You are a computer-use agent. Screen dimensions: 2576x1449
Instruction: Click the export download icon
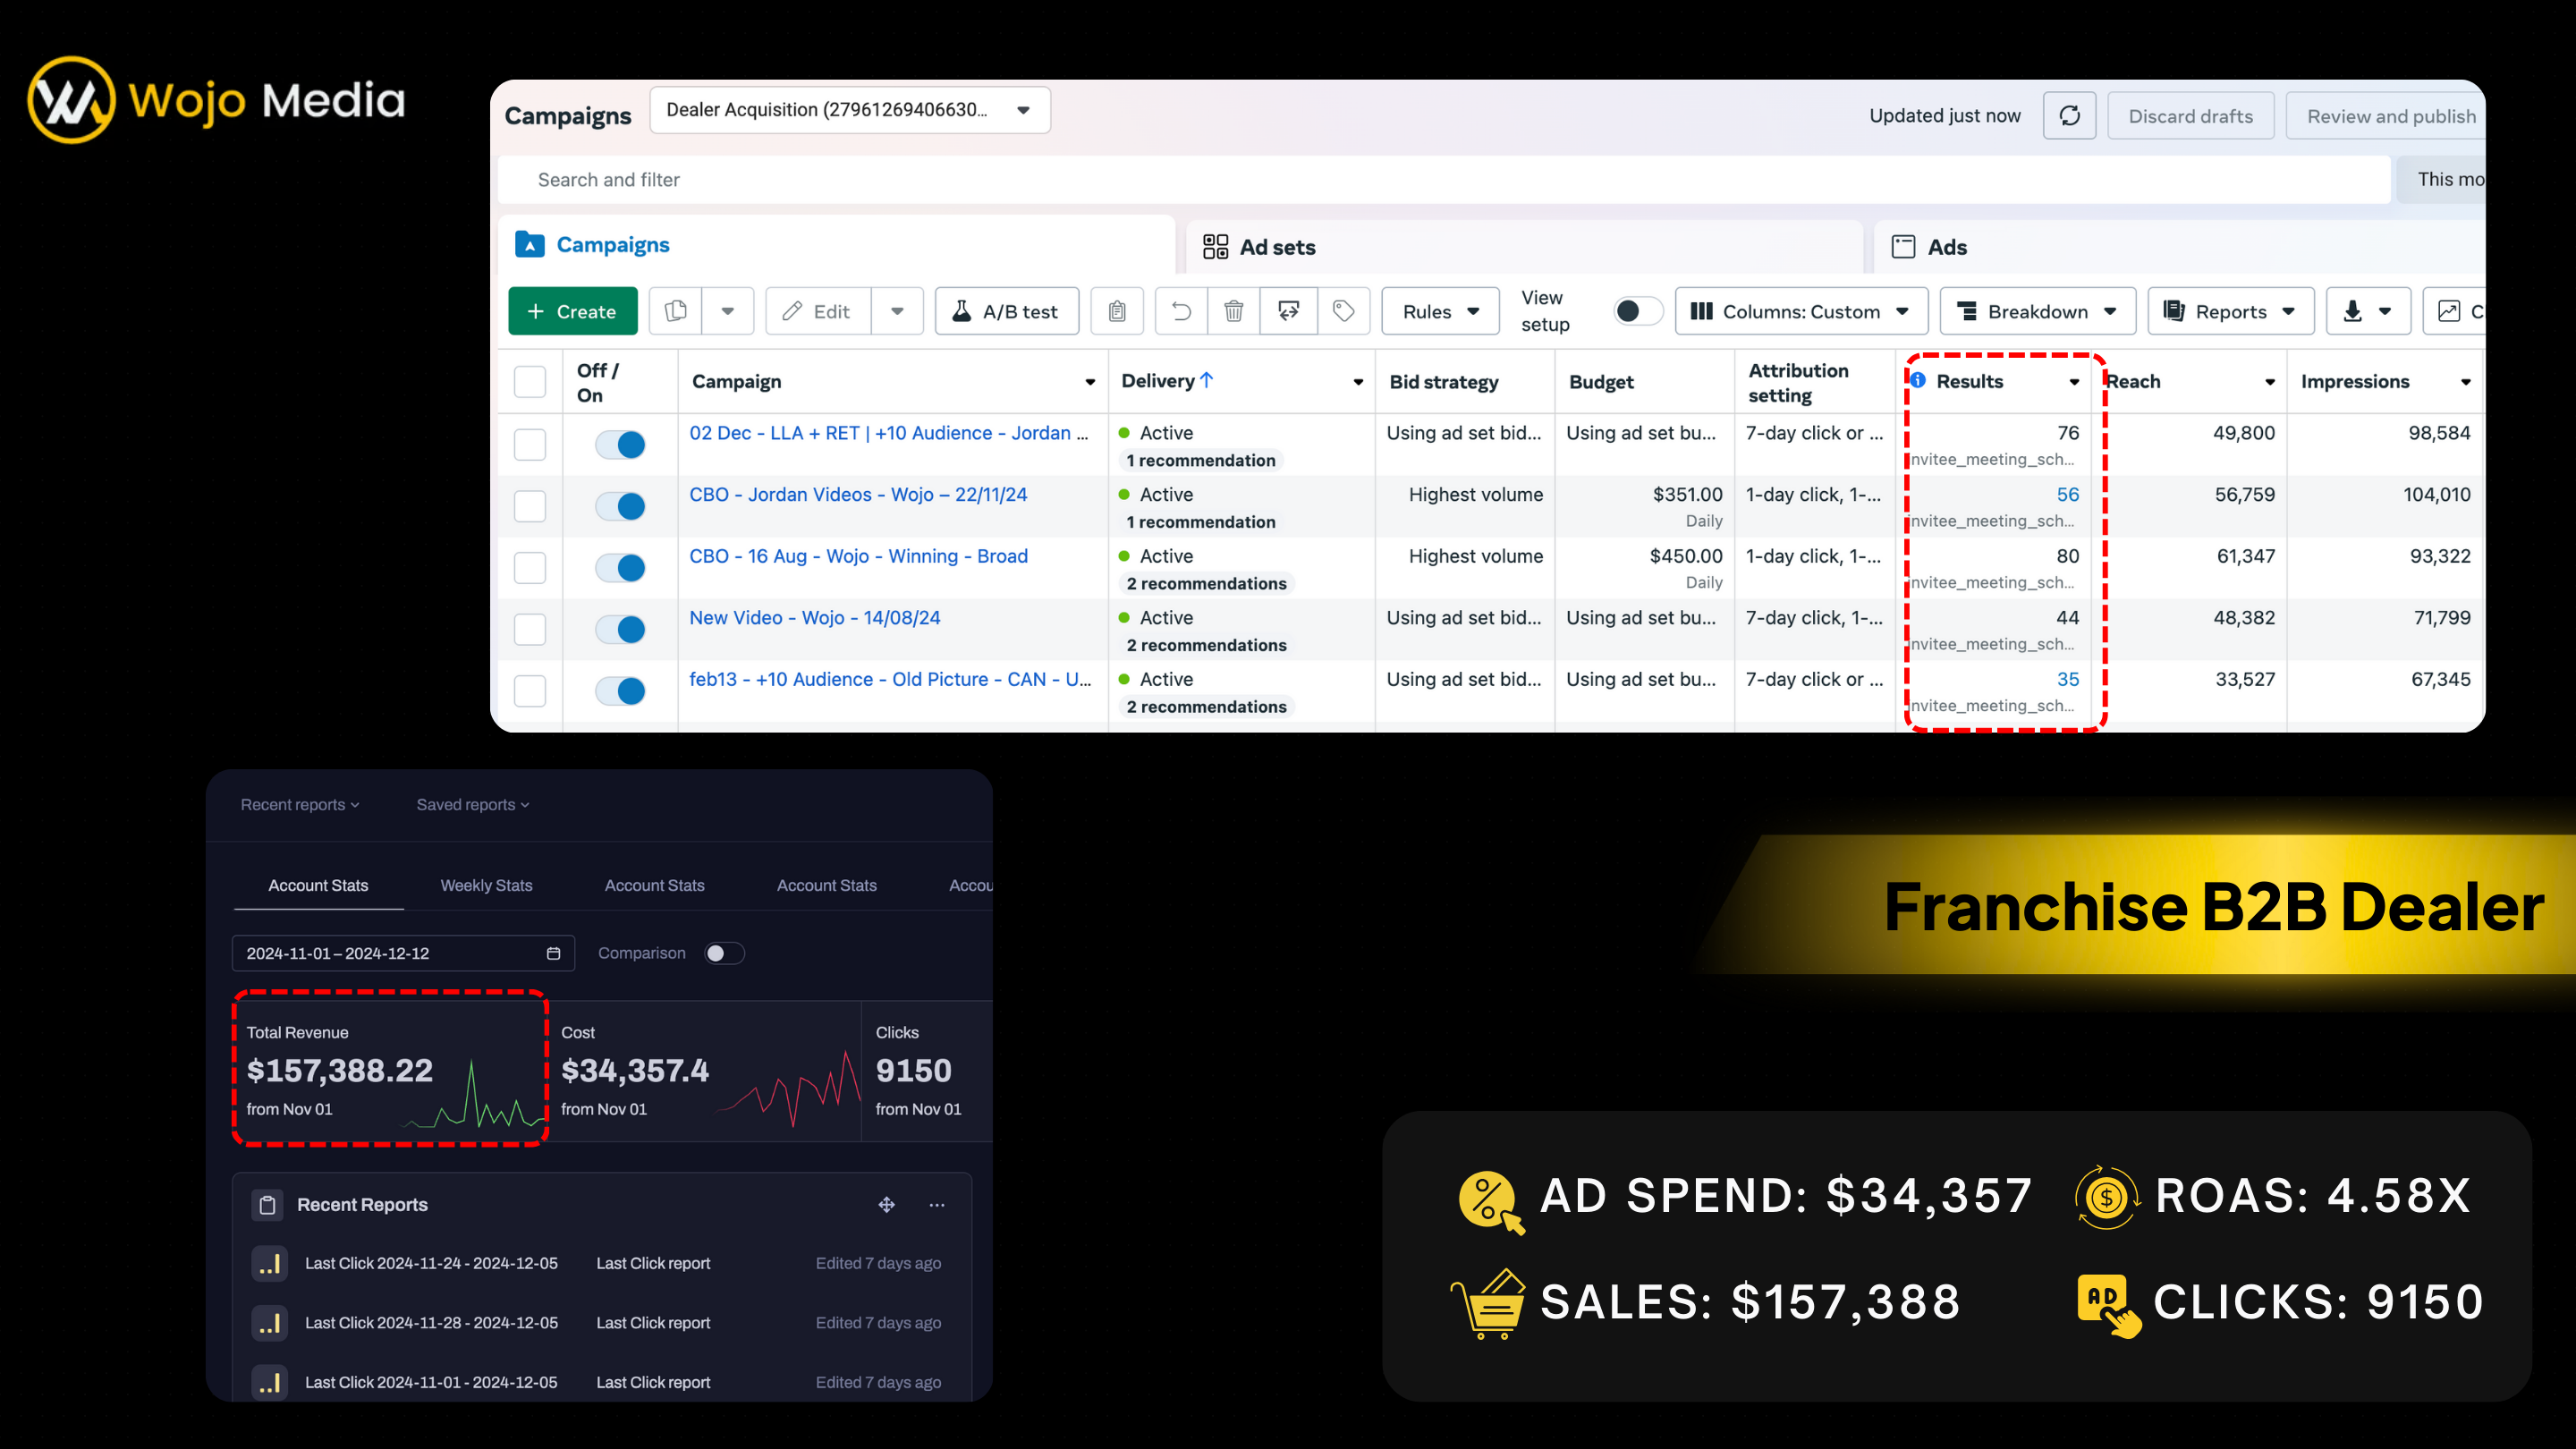(x=2352, y=311)
